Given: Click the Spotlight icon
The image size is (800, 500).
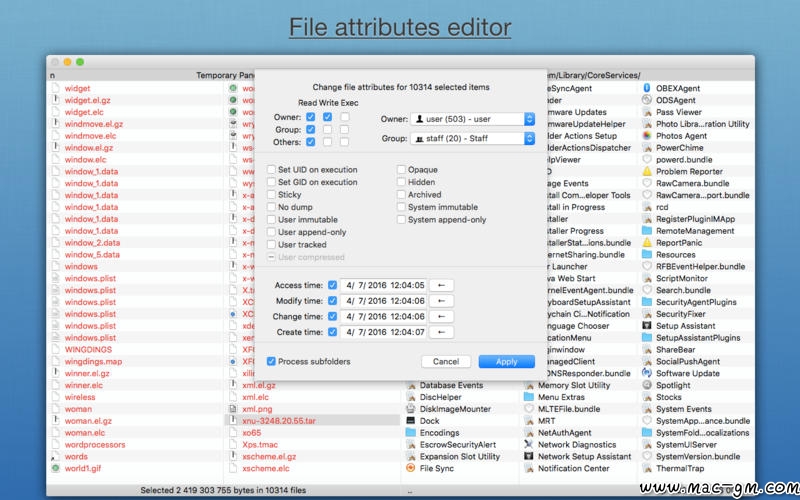Looking at the screenshot, I should click(x=647, y=385).
